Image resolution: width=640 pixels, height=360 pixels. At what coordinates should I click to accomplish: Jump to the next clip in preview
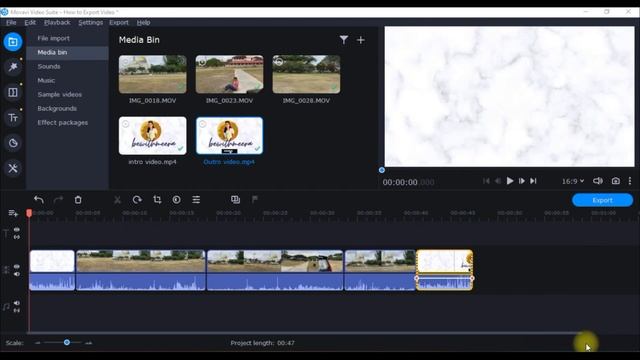[533, 181]
